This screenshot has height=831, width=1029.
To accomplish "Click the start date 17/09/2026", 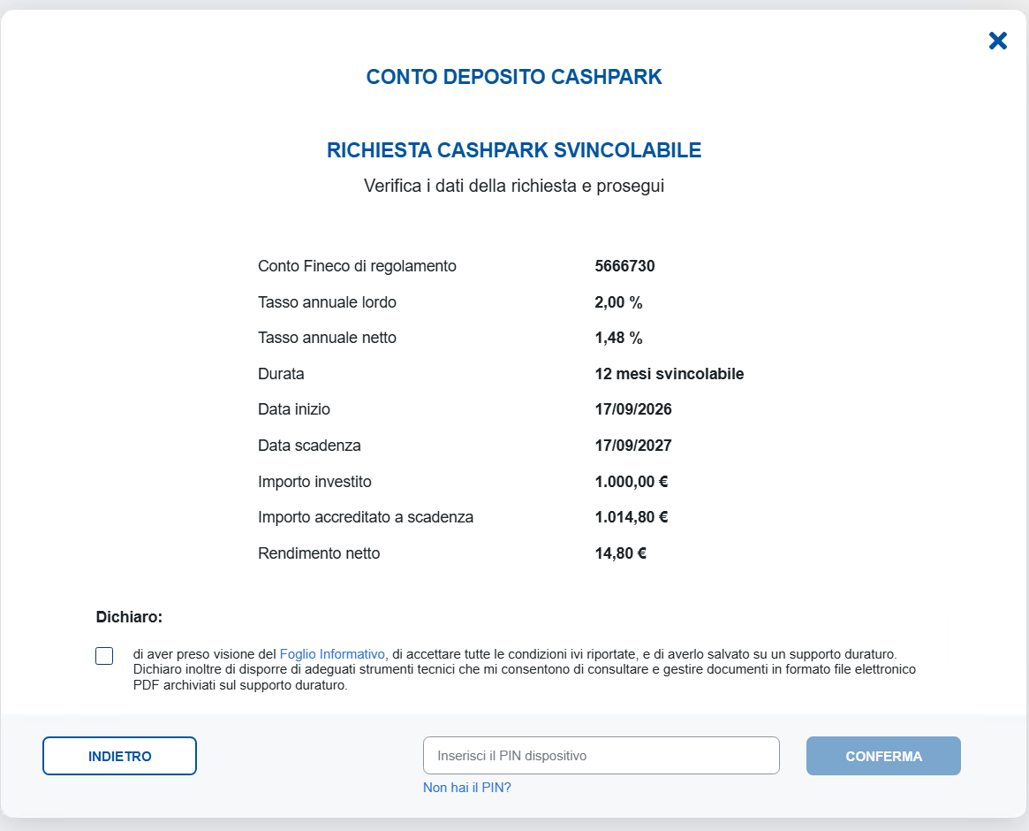I will [633, 409].
